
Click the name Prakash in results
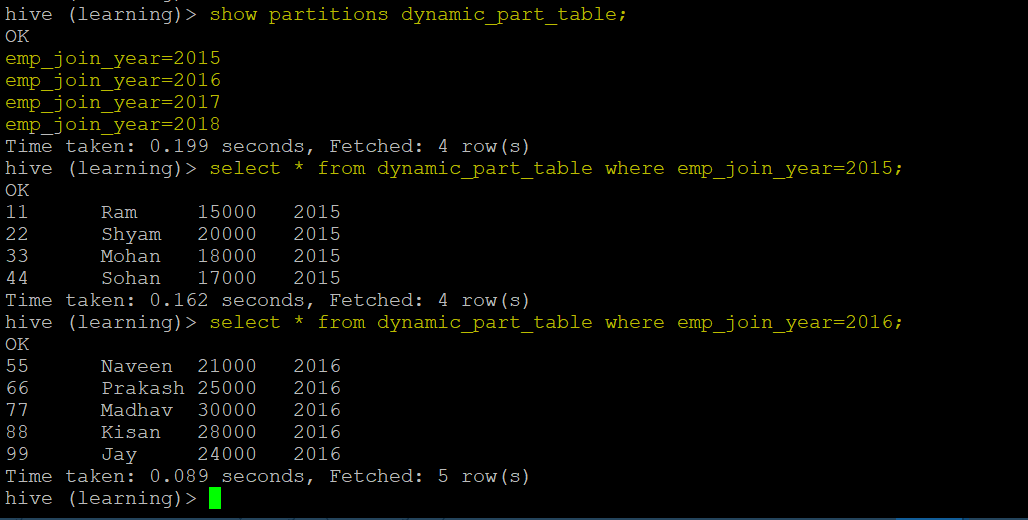point(143,389)
